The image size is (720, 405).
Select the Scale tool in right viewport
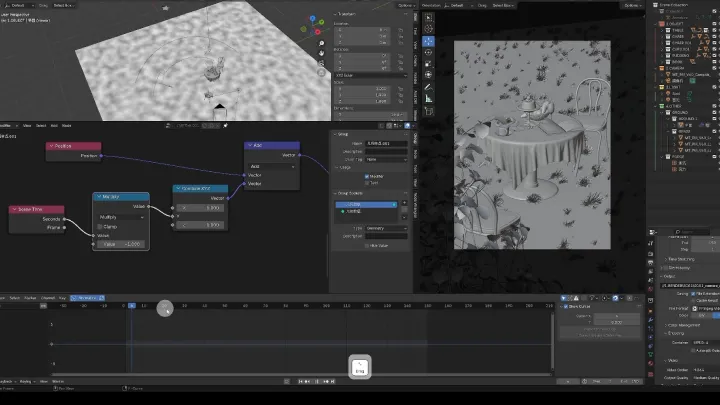(x=428, y=64)
